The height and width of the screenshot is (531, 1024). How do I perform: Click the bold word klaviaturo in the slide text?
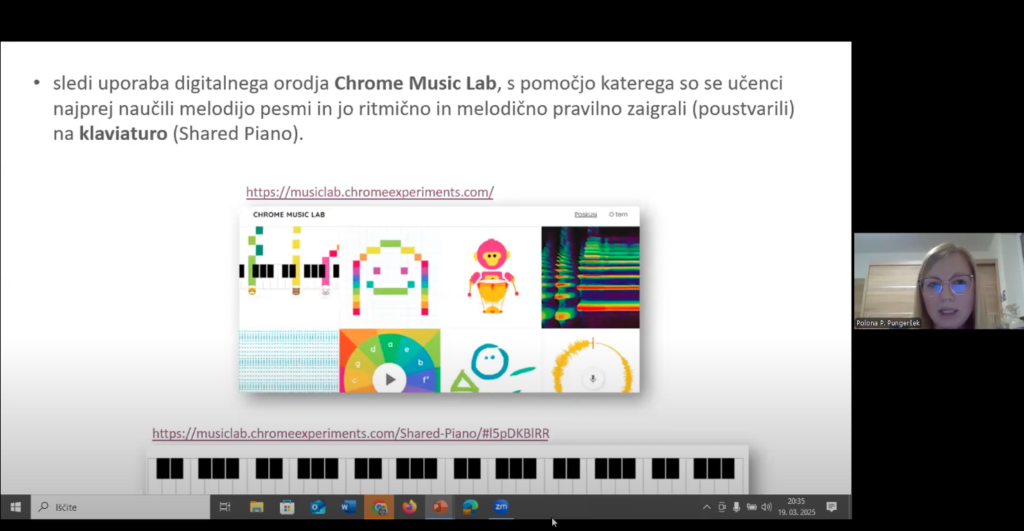pos(123,133)
